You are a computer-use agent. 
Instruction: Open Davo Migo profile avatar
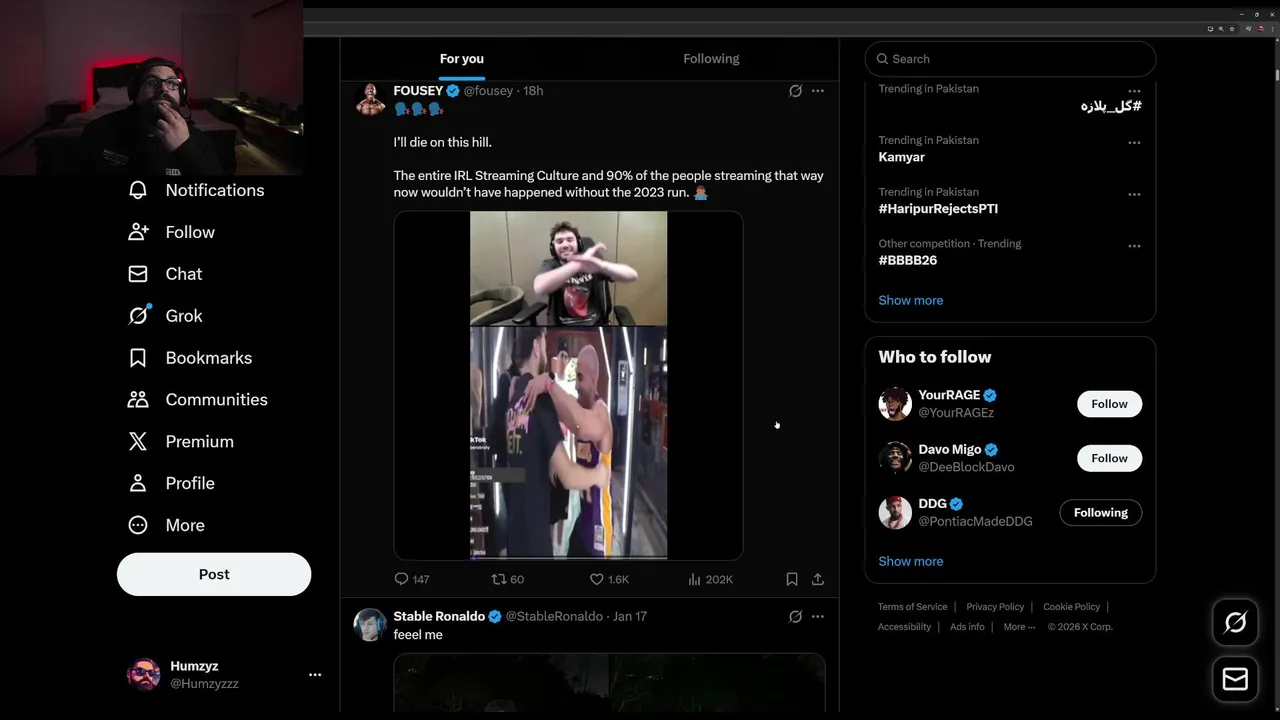[895, 458]
